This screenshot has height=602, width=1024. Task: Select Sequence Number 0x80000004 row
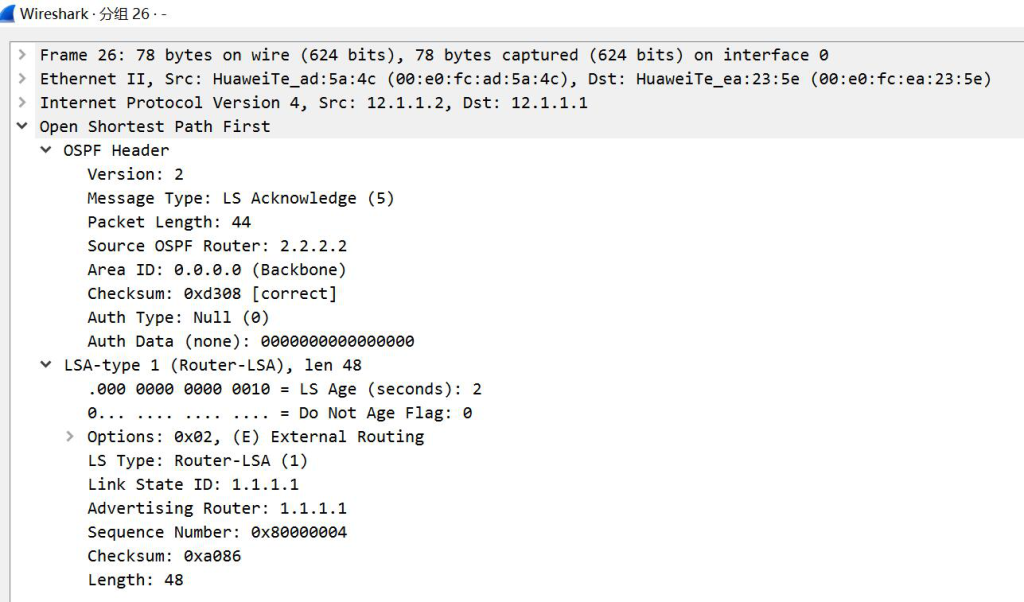point(217,532)
